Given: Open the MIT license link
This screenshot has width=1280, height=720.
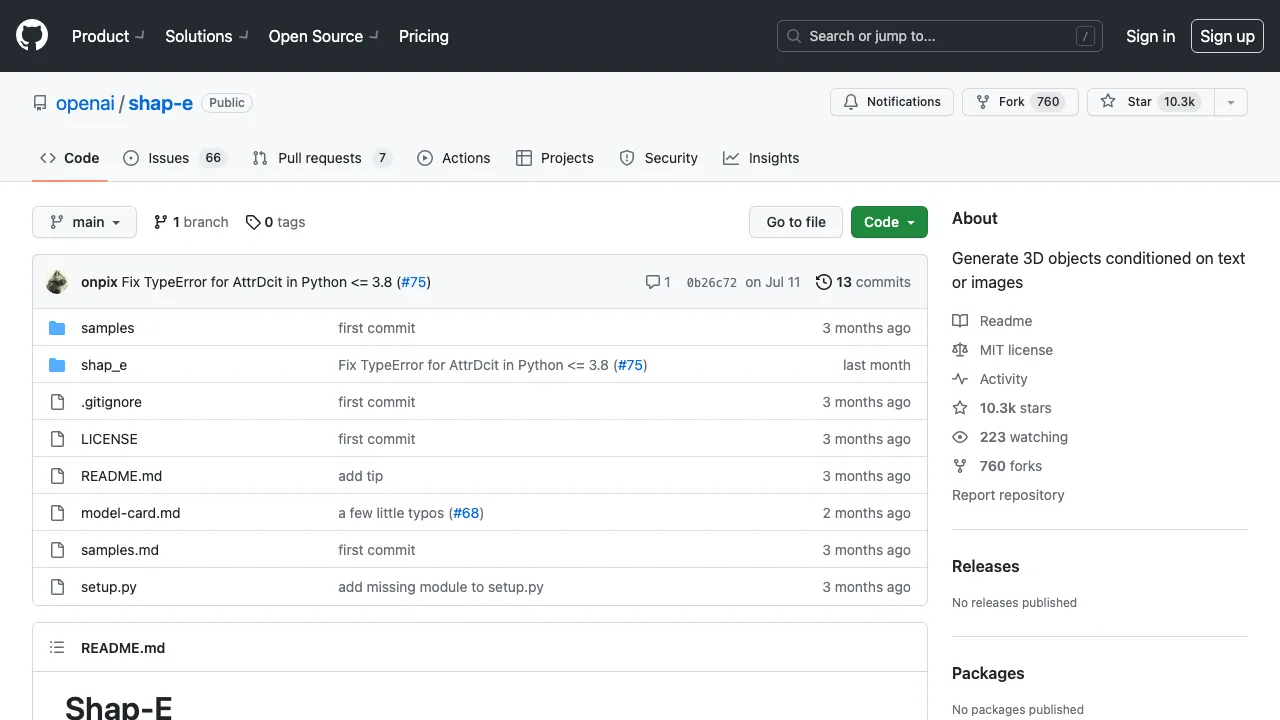Looking at the screenshot, I should click(x=1016, y=350).
